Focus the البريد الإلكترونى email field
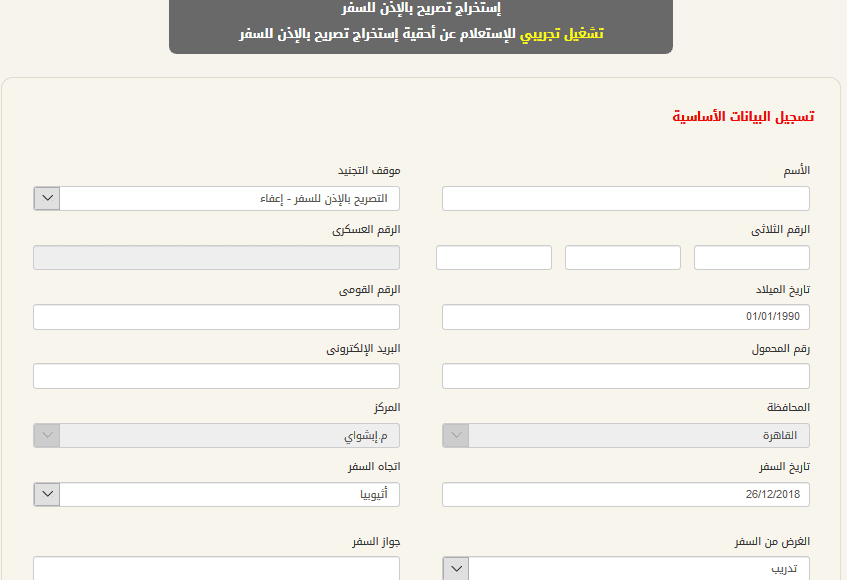 [216, 376]
